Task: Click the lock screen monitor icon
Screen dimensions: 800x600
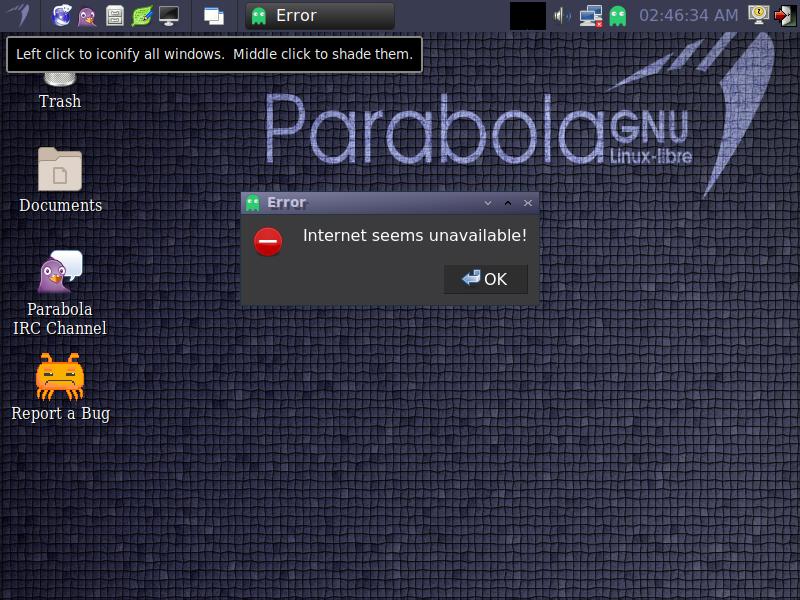Action: coord(759,15)
